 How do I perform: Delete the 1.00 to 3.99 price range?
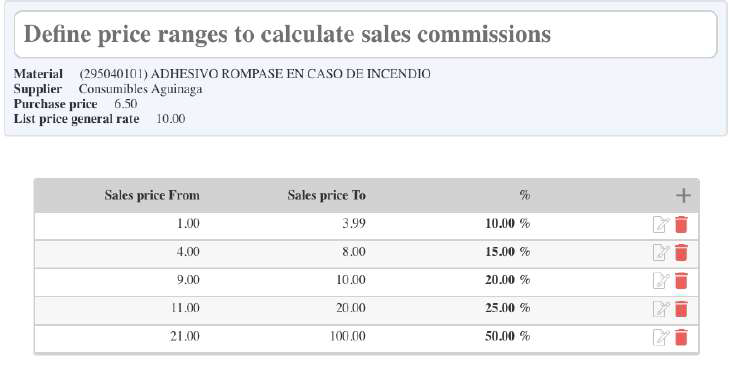681,225
